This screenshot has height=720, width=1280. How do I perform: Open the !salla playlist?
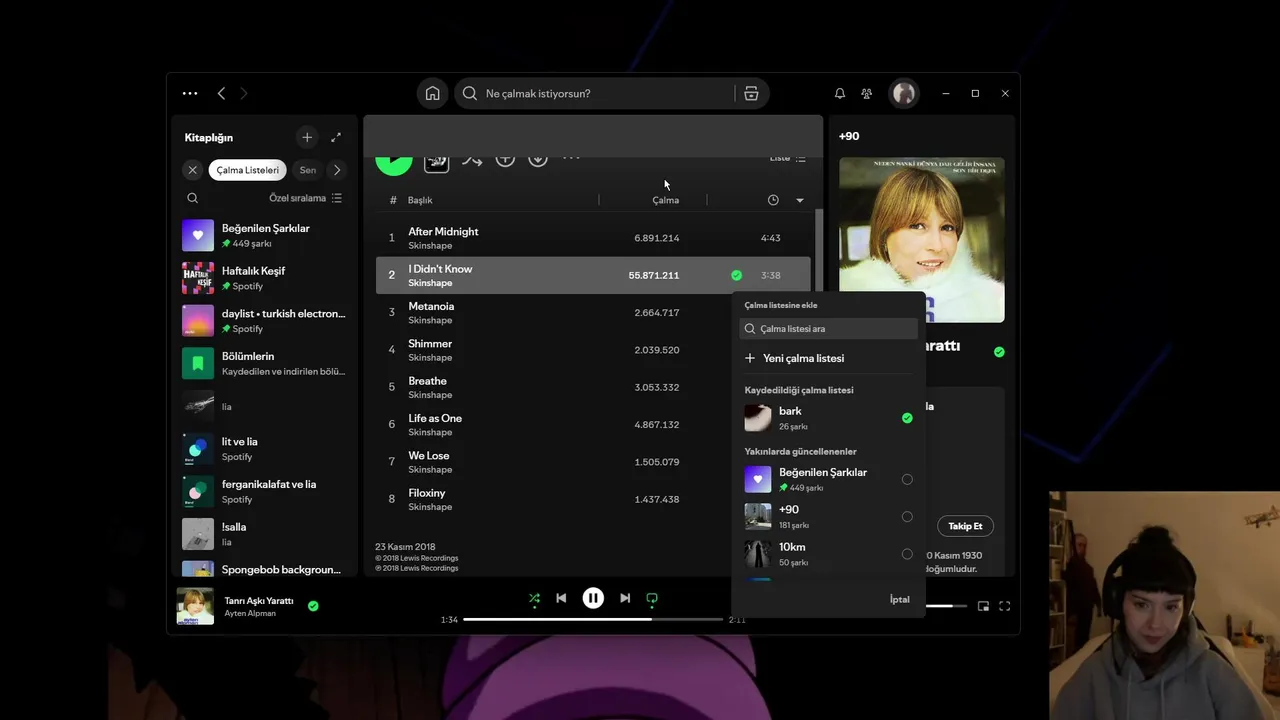click(264, 534)
